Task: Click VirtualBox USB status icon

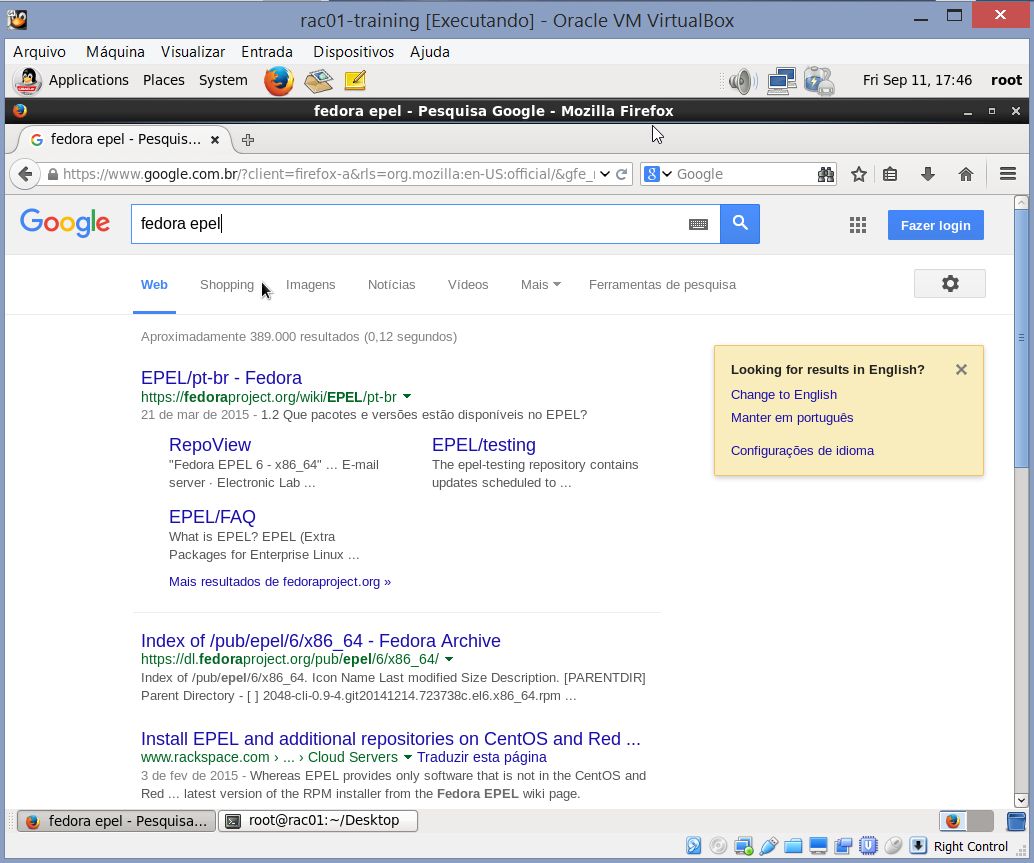Action: (x=768, y=846)
